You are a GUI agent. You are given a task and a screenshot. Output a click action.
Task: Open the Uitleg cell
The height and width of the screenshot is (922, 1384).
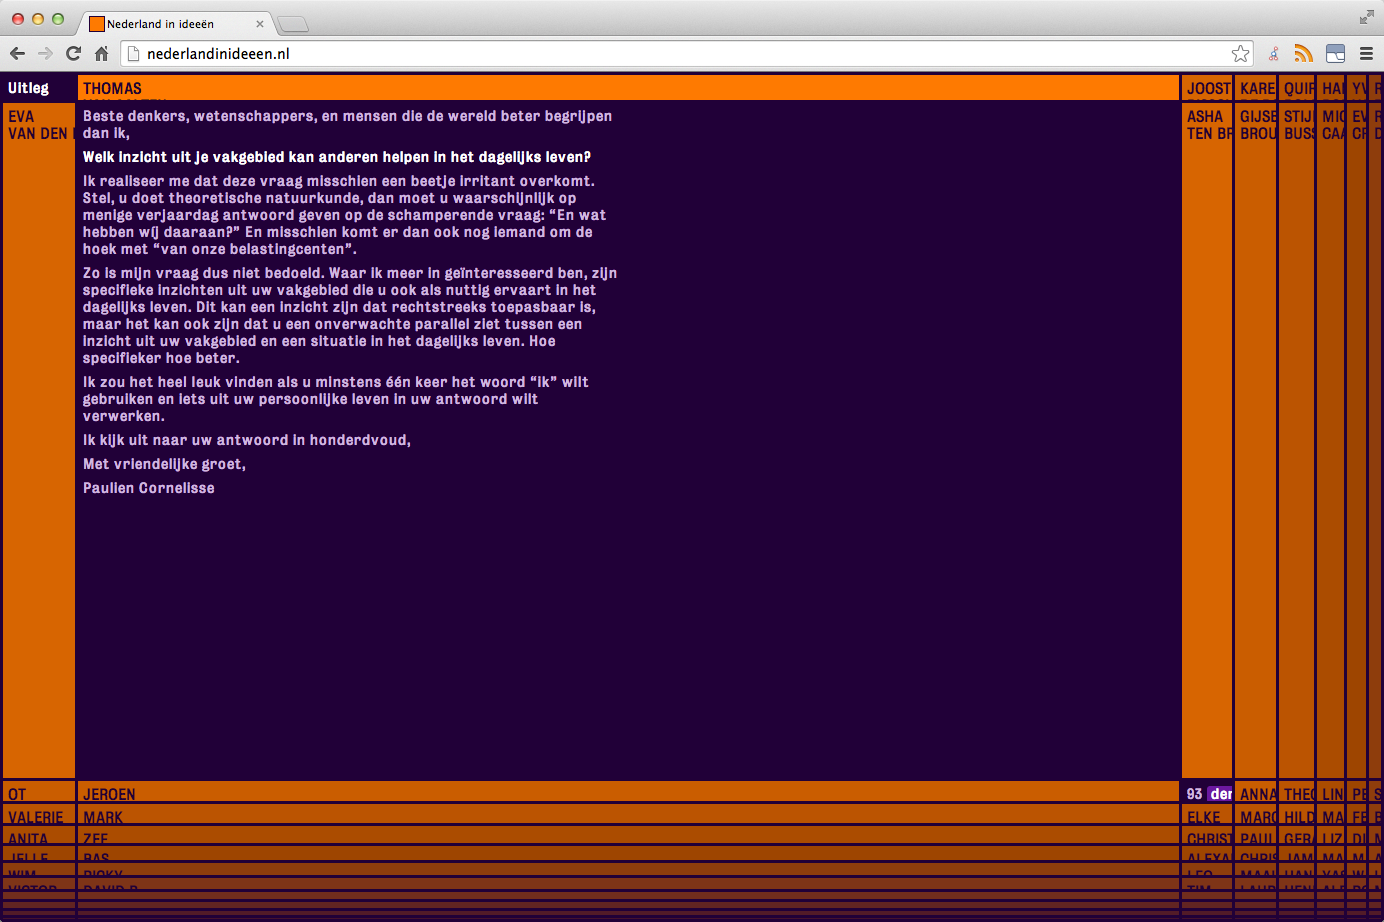(38, 88)
